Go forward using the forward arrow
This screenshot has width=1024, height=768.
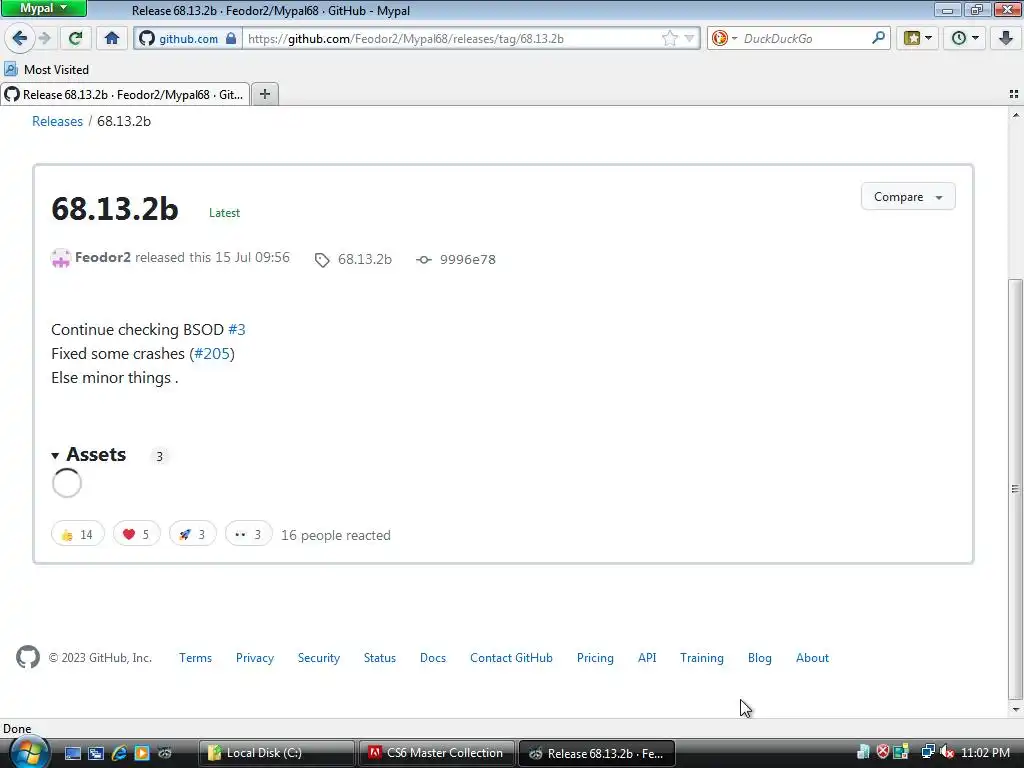coord(44,39)
